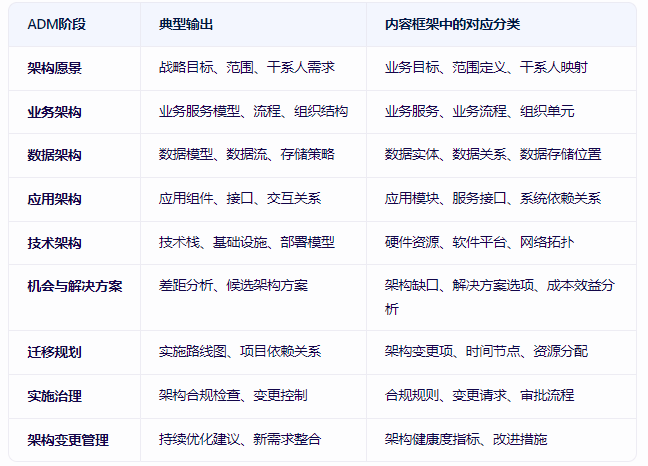Viewport: 648px width, 466px height.
Task: Select the '应用架构' row label
Action: pos(55,199)
